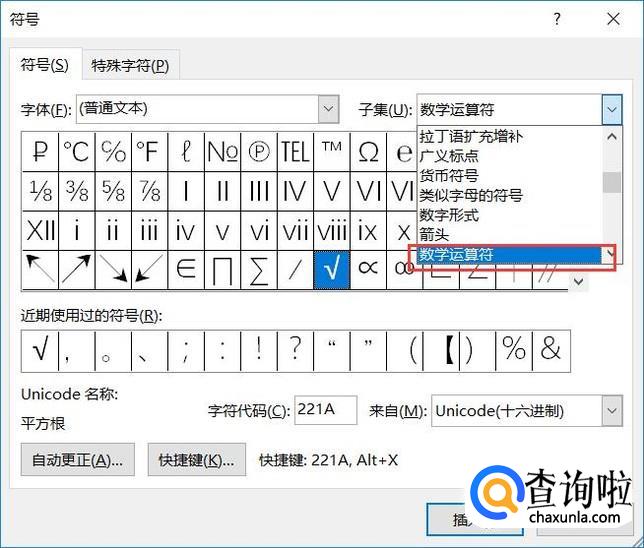
Task: Pick recently used semicolon symbol
Action: click(186, 351)
